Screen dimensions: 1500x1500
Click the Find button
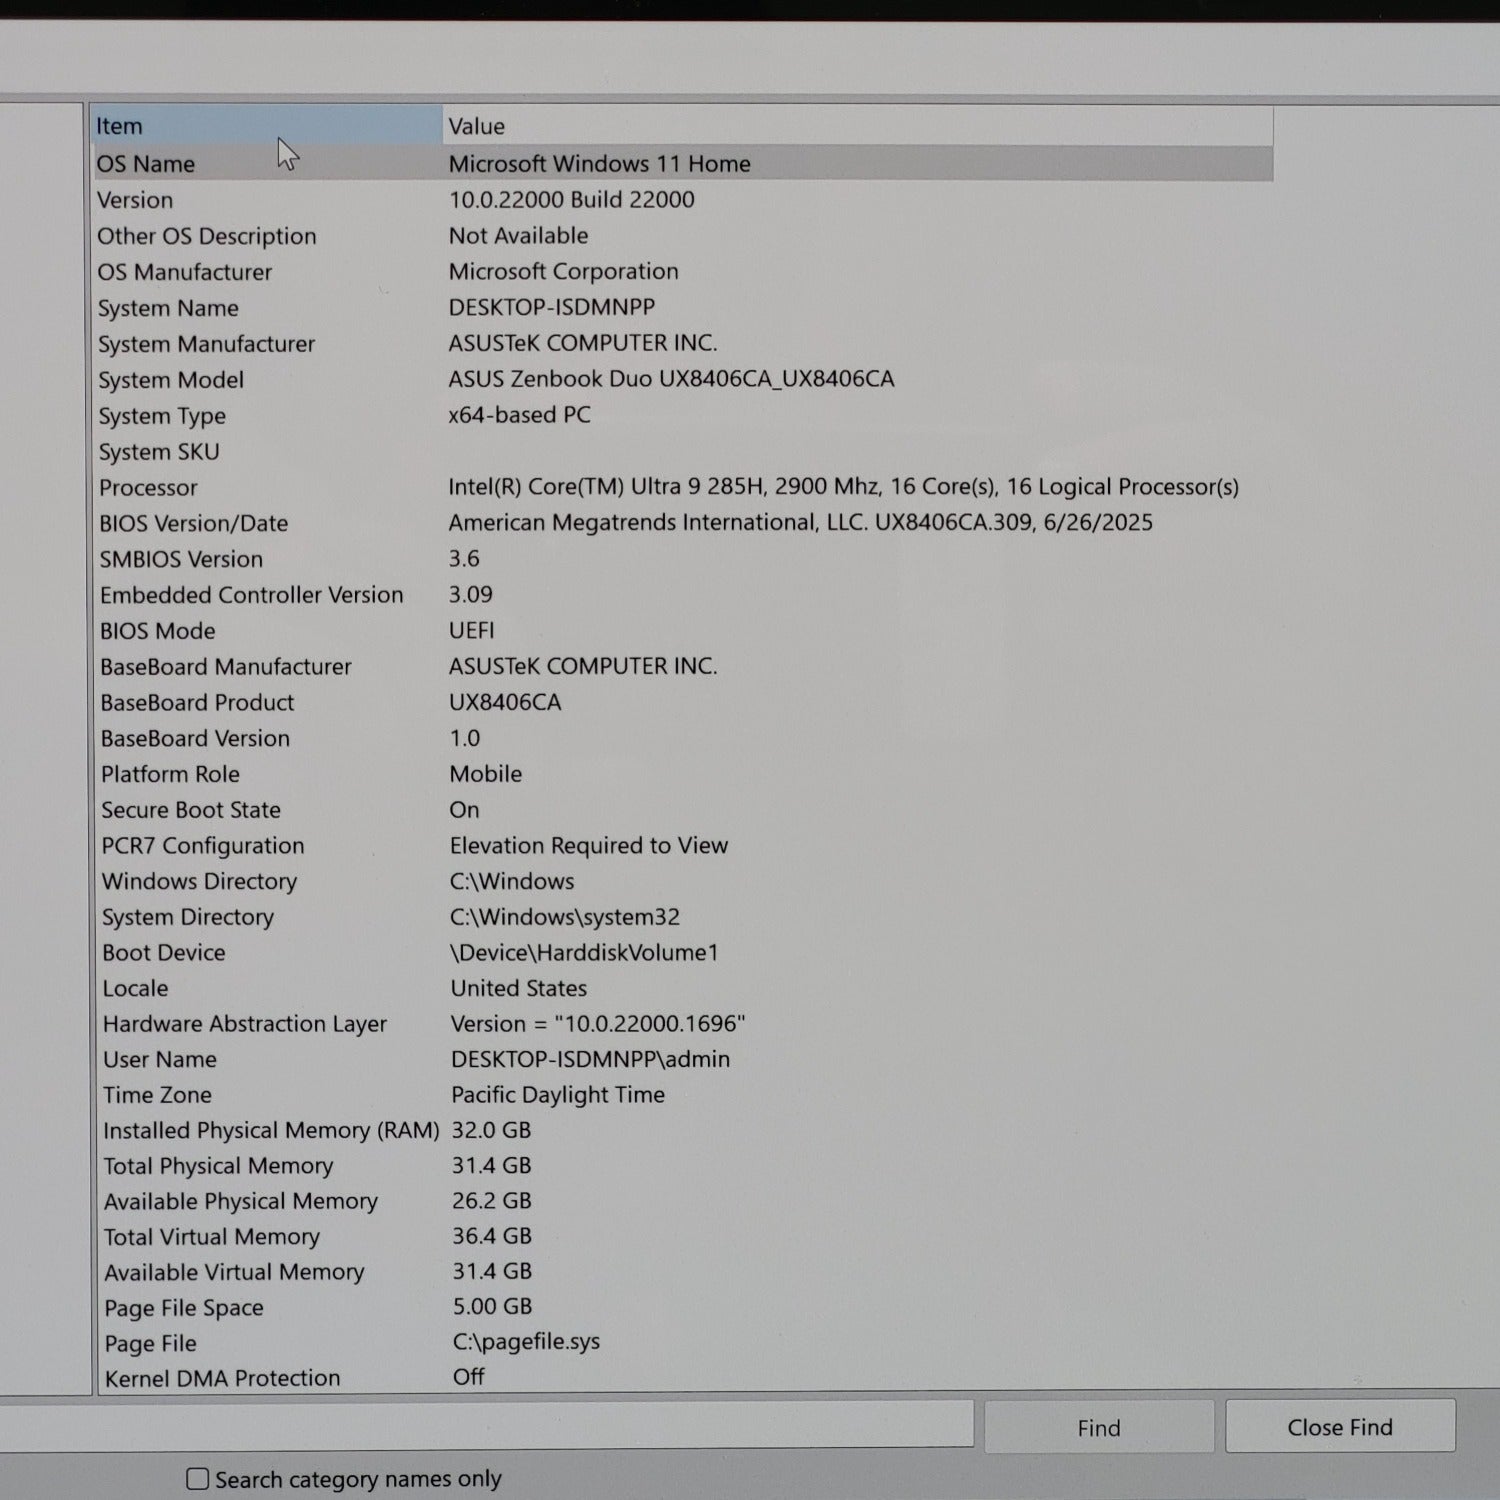pos(1098,1427)
